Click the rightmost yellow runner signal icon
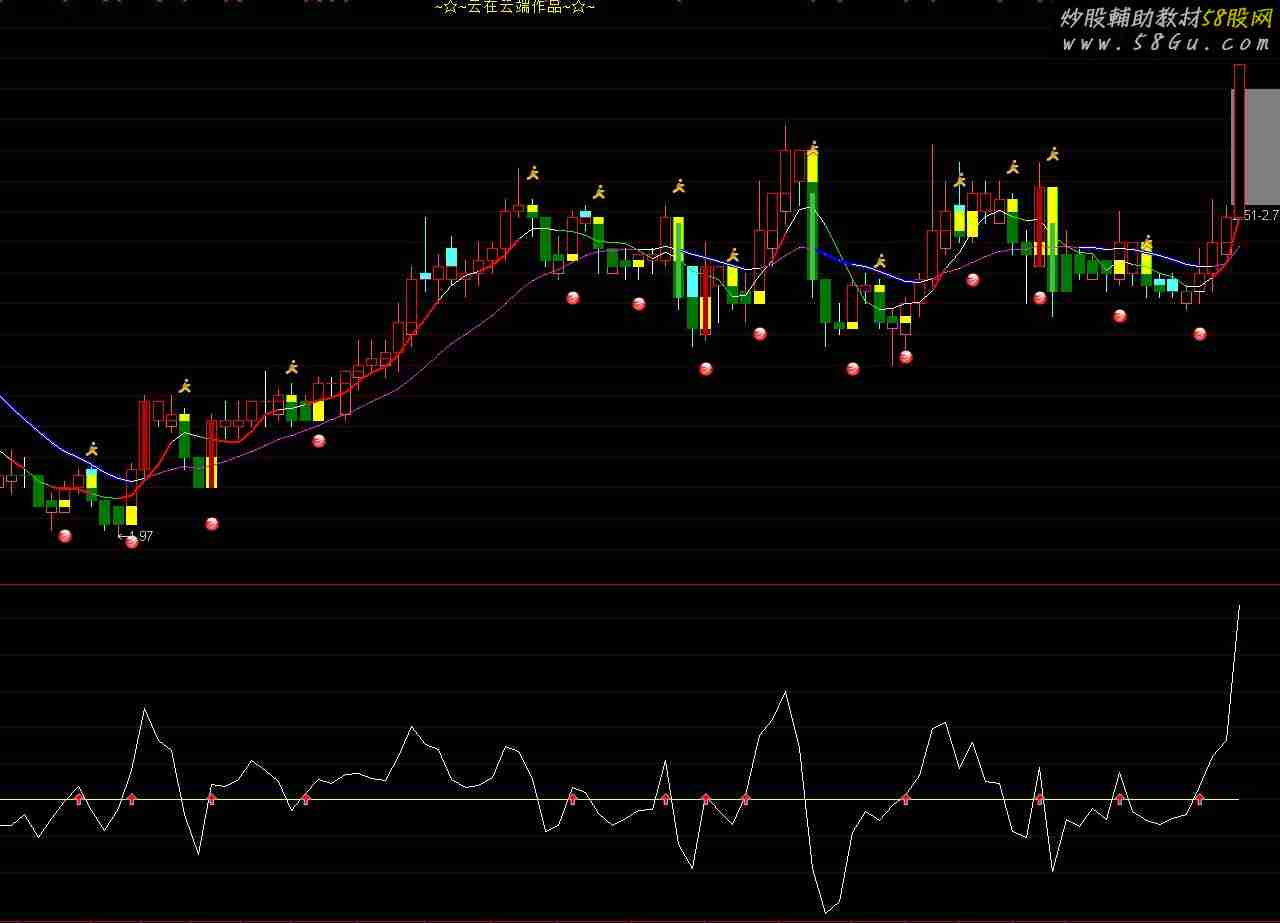Viewport: 1280px width, 923px height. pyautogui.click(x=1147, y=242)
